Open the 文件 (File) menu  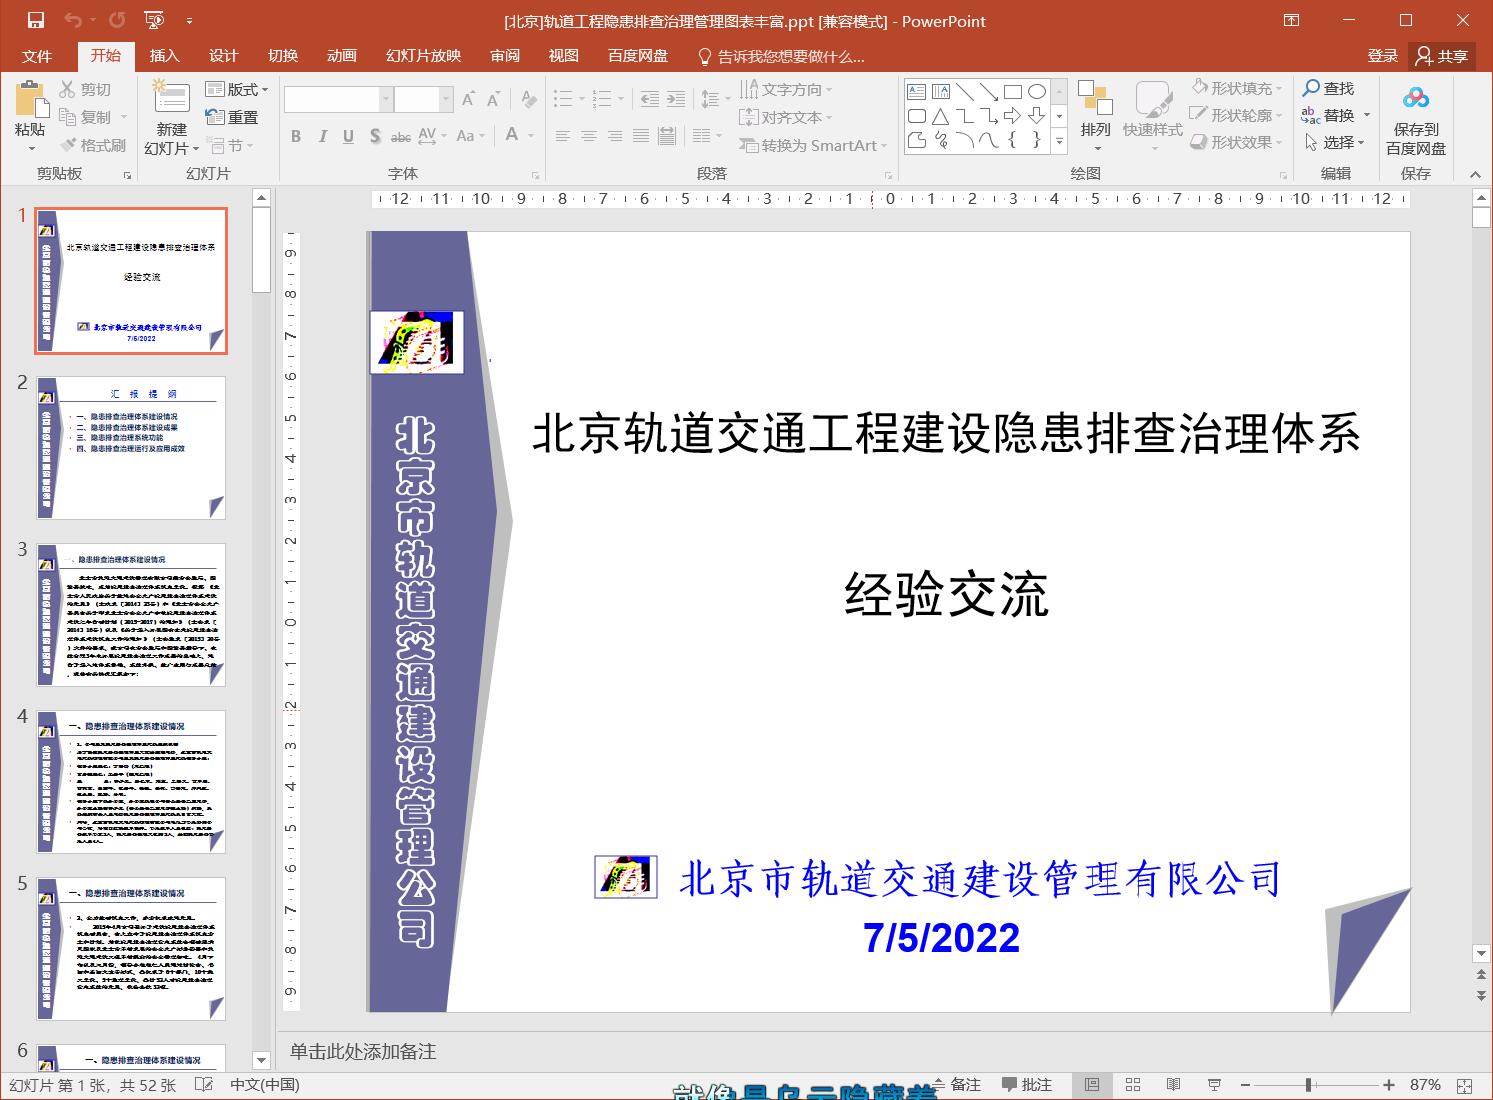tap(37, 56)
